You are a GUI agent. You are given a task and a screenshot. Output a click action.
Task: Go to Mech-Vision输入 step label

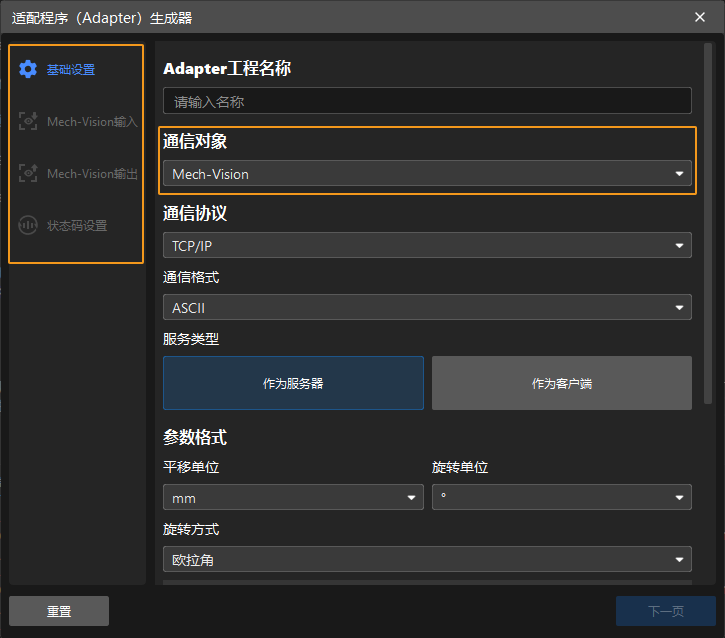92,122
